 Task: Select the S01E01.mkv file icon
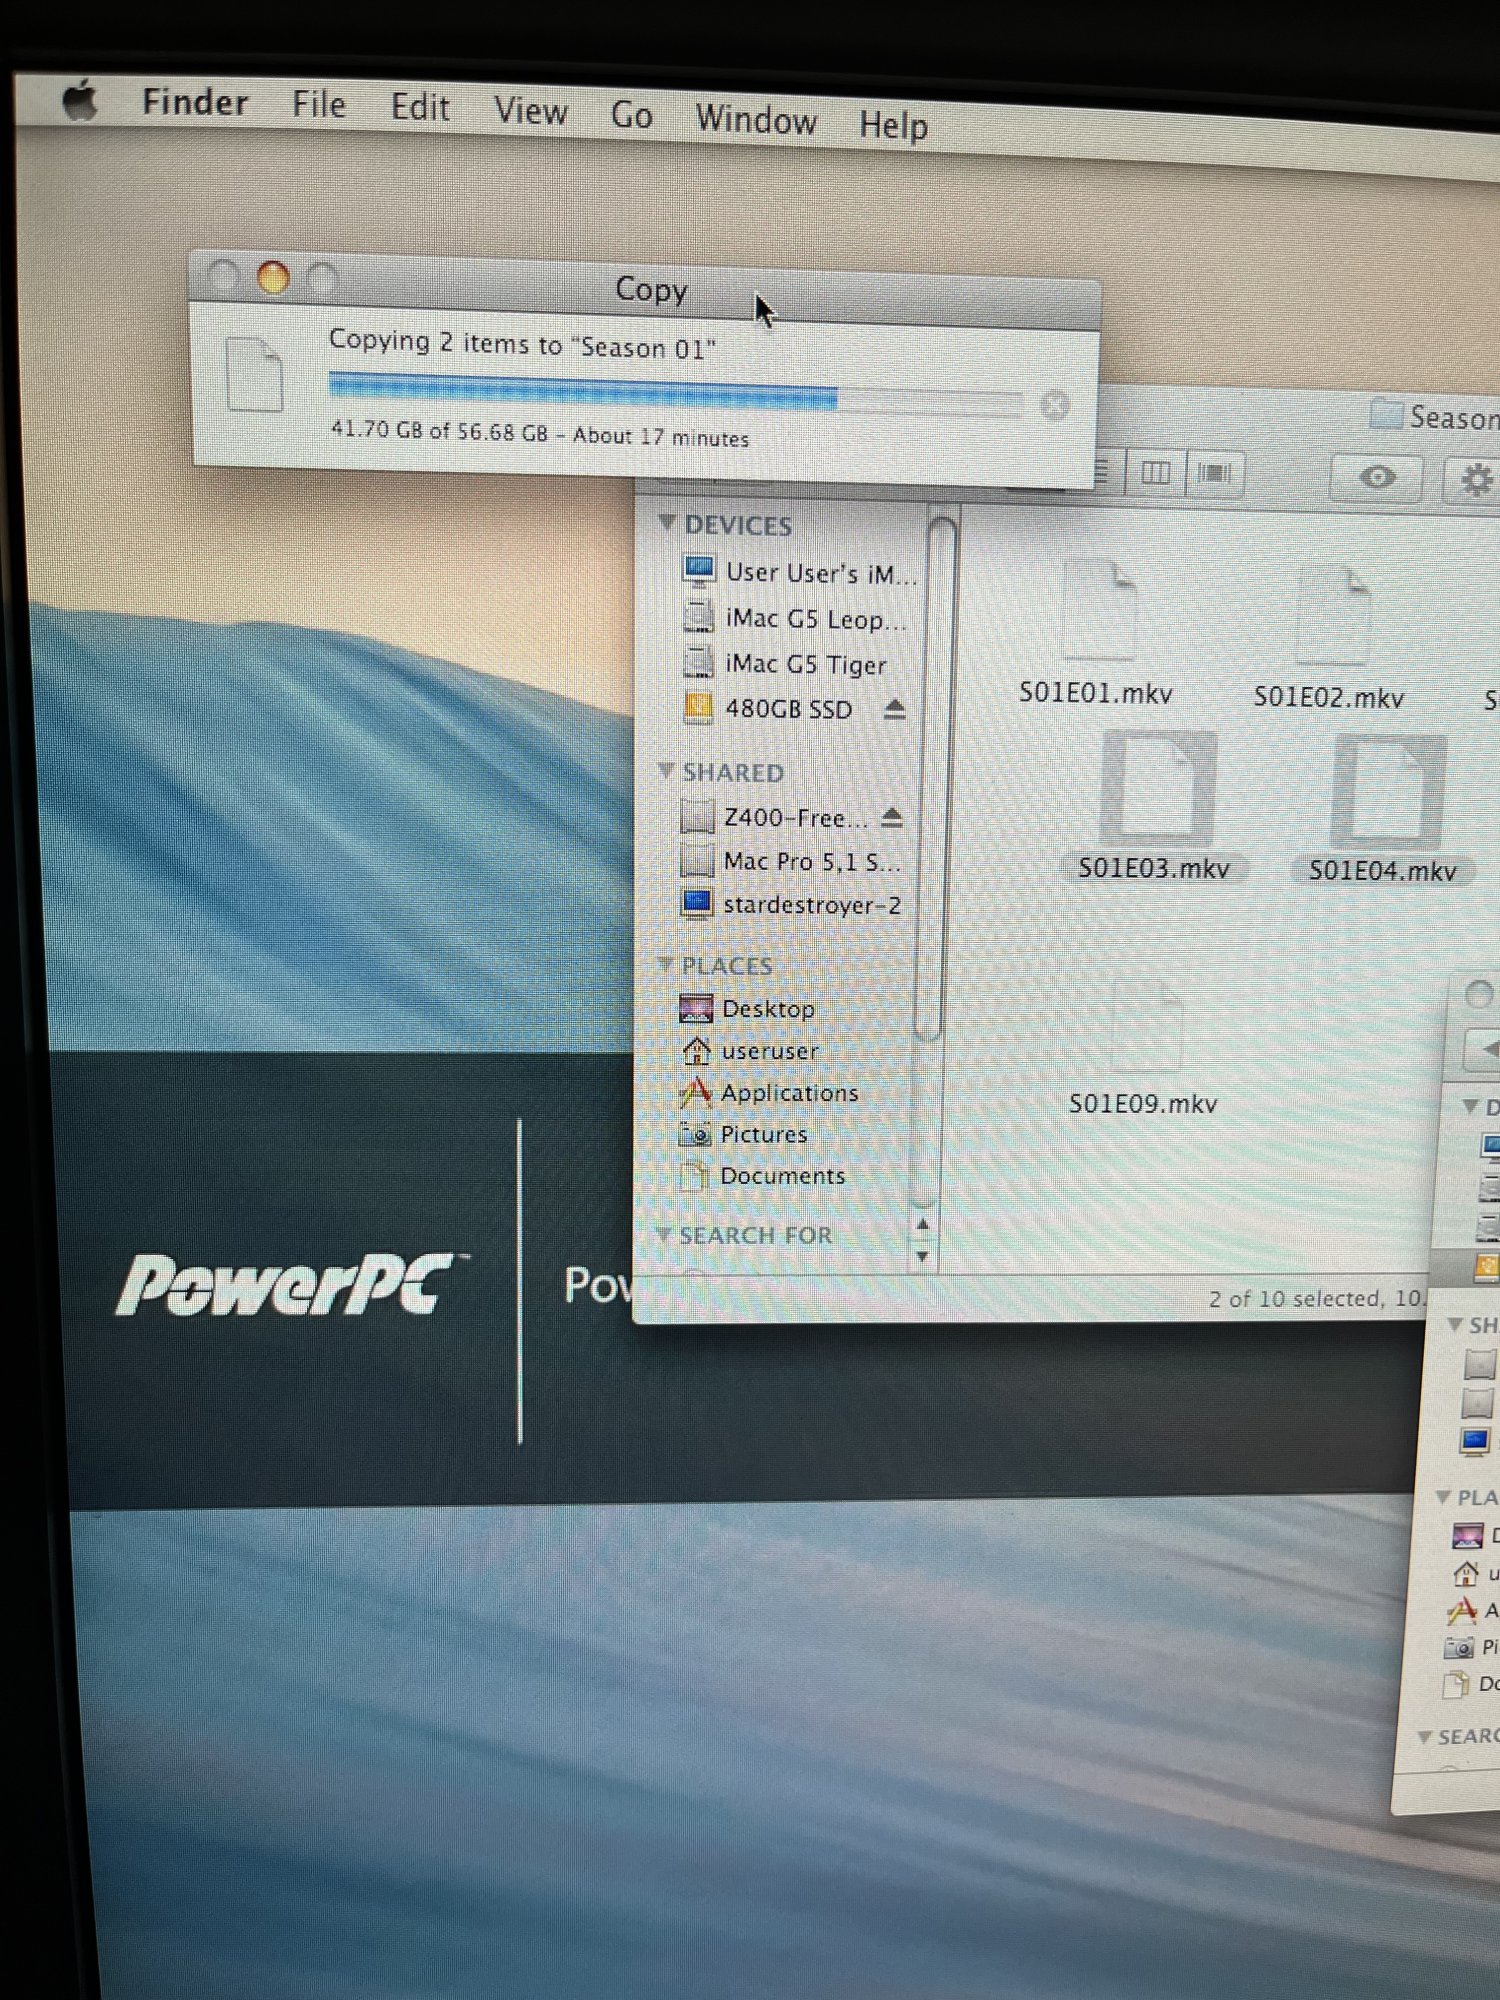[1099, 610]
